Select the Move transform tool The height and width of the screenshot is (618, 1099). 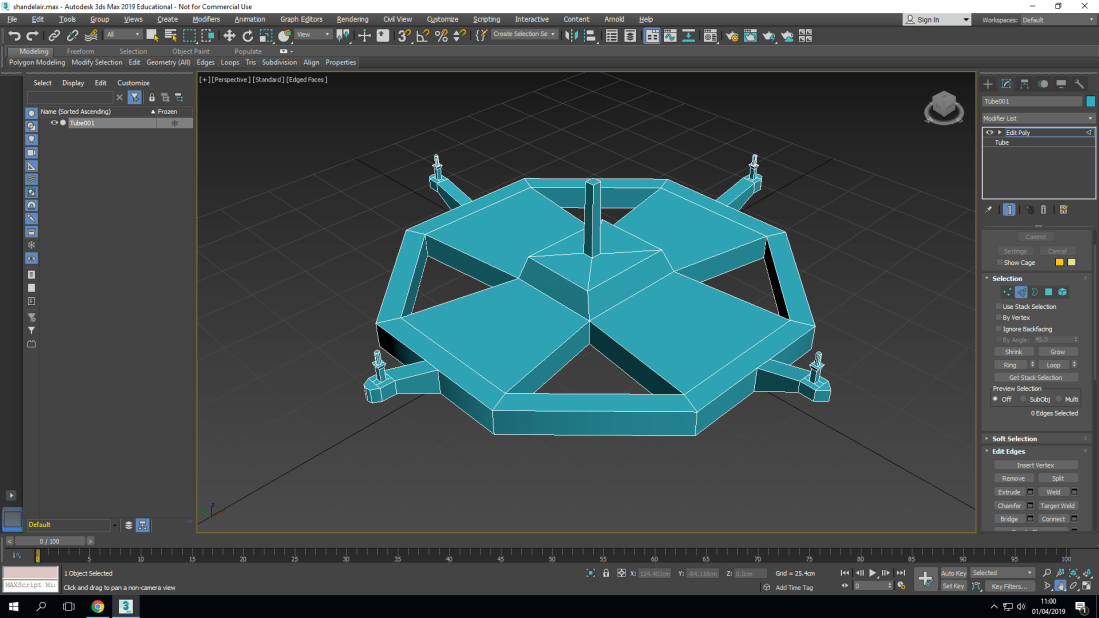pyautogui.click(x=229, y=35)
